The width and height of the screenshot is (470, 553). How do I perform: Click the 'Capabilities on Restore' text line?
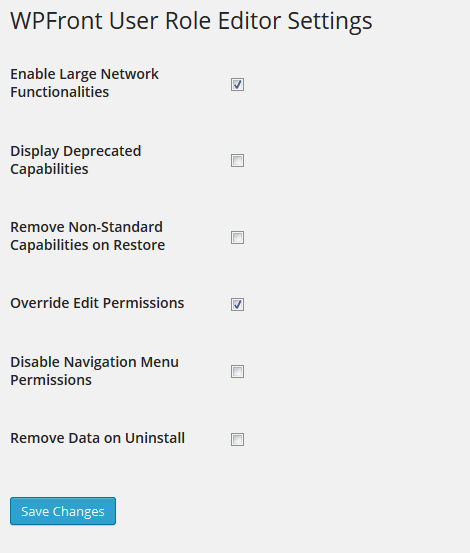[x=87, y=245]
